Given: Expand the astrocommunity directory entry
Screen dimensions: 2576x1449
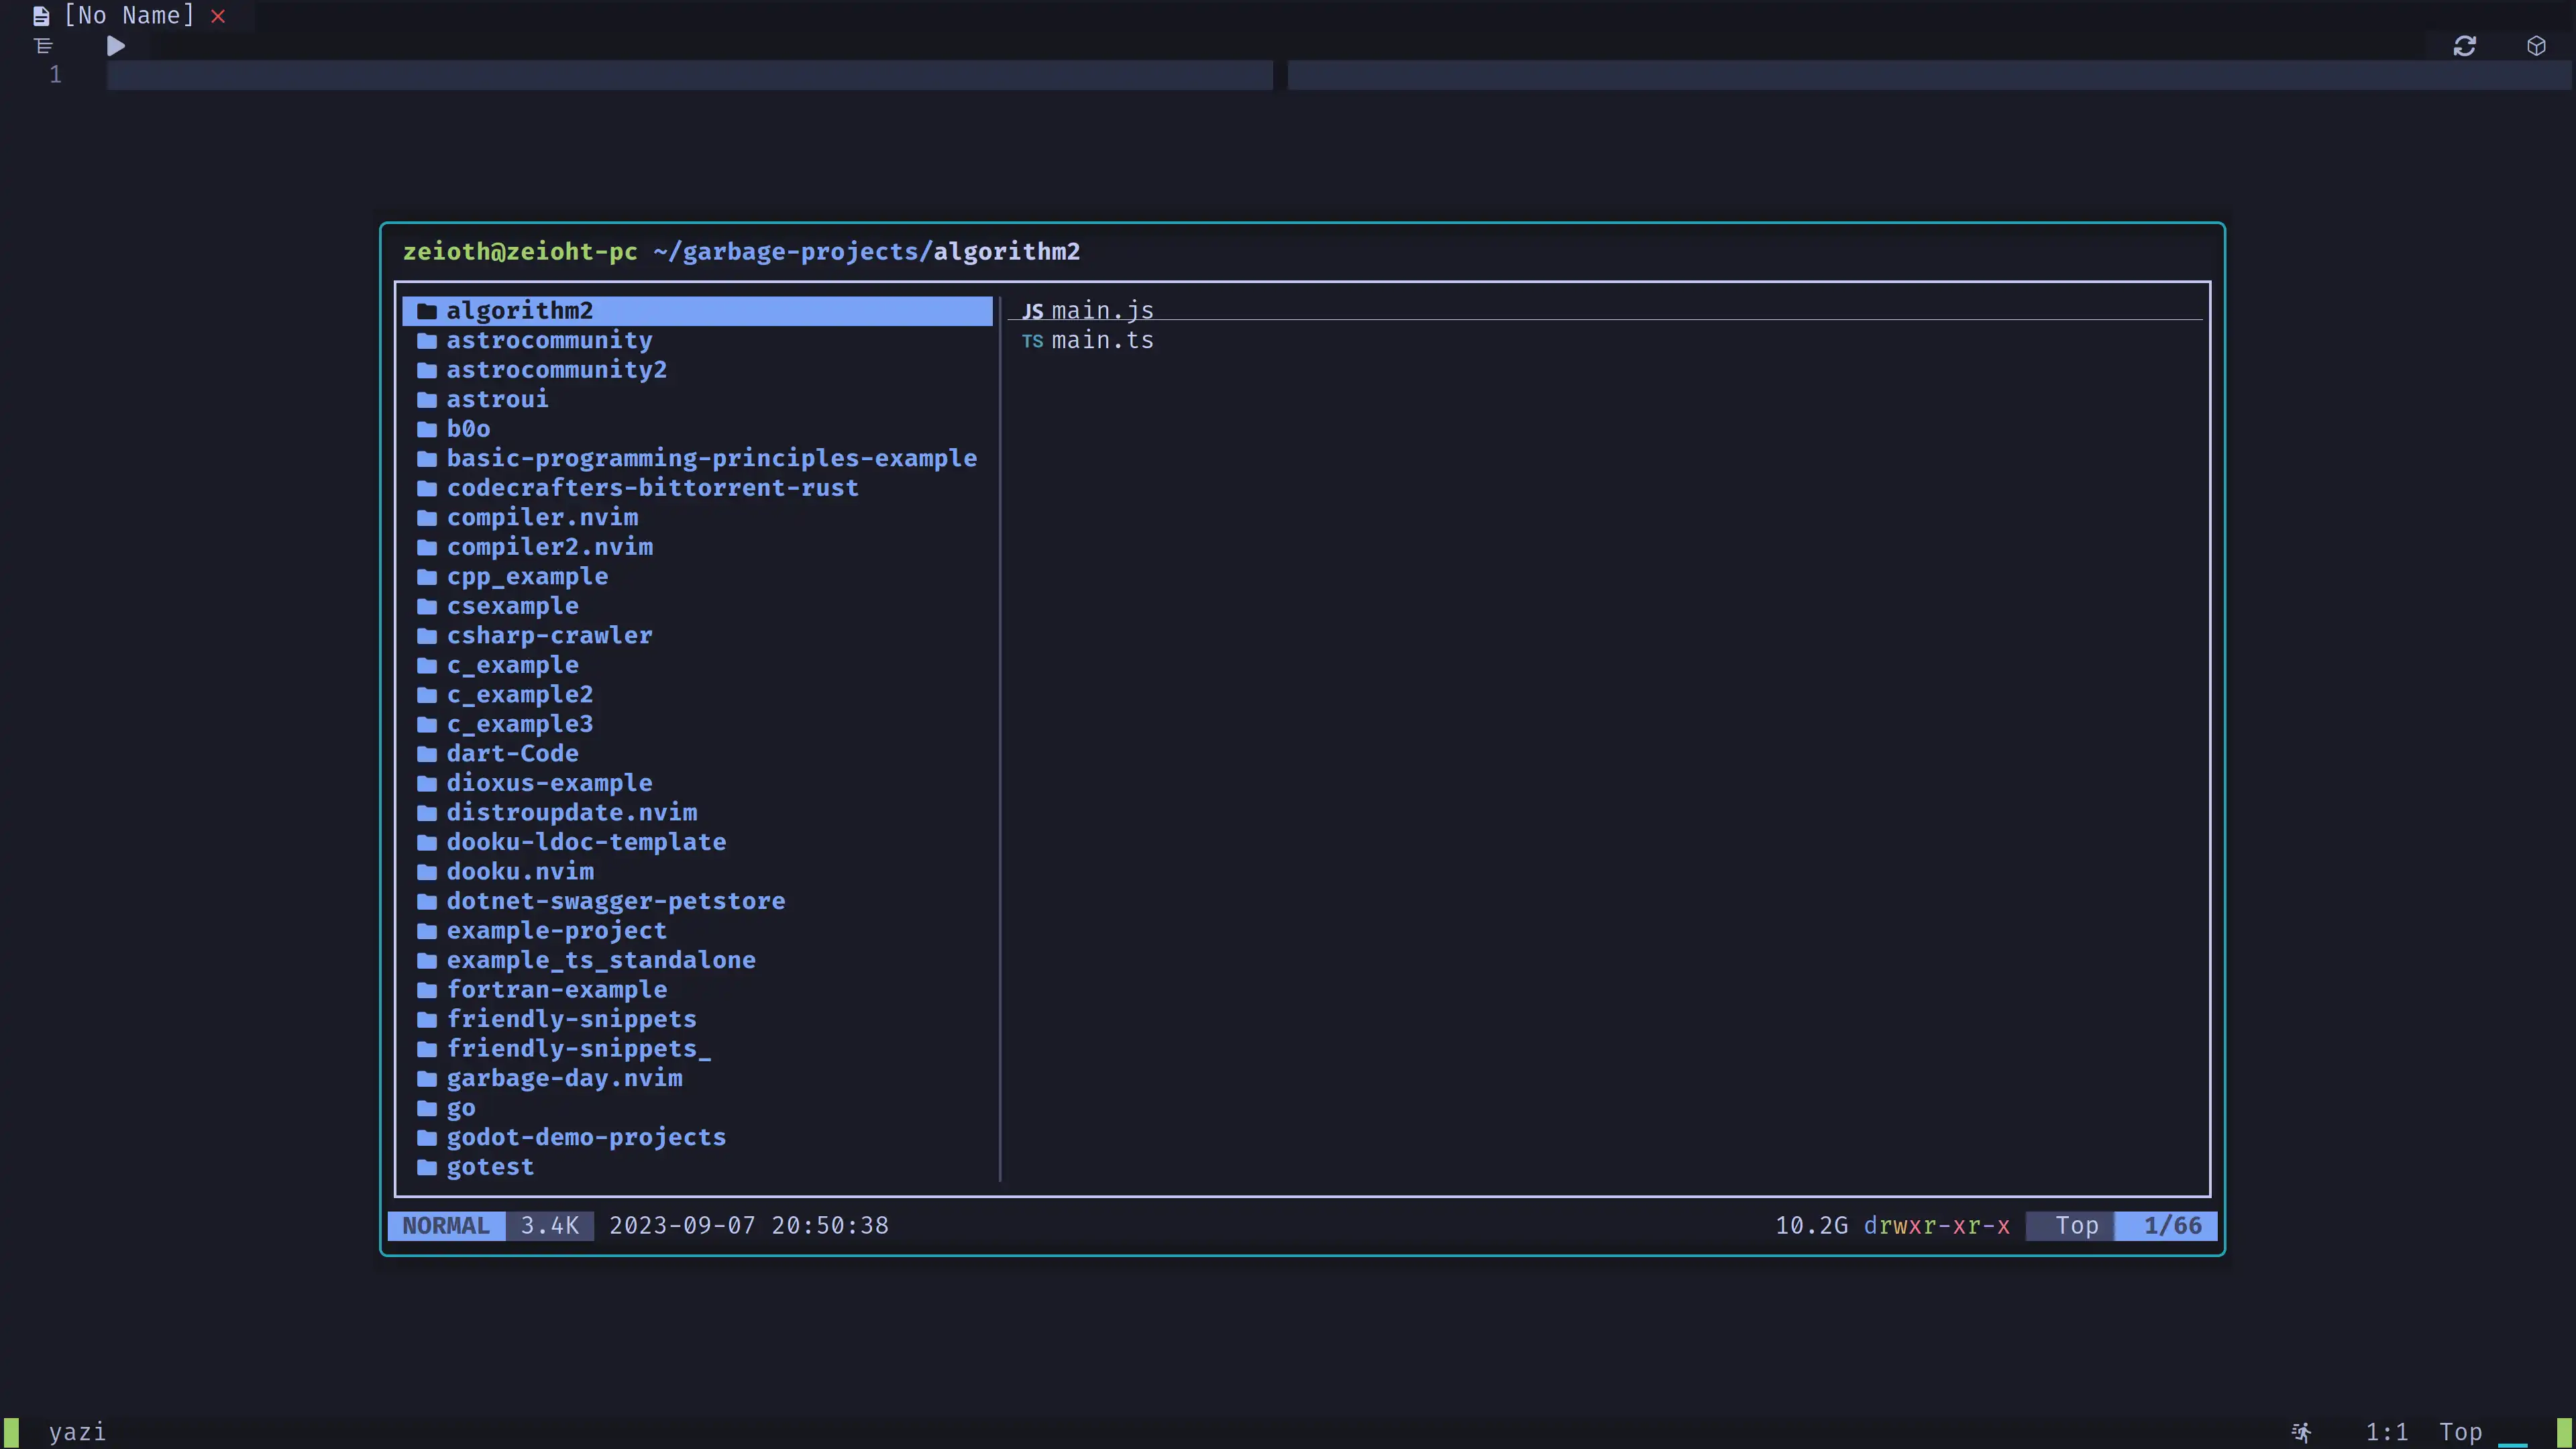Looking at the screenshot, I should (x=549, y=339).
